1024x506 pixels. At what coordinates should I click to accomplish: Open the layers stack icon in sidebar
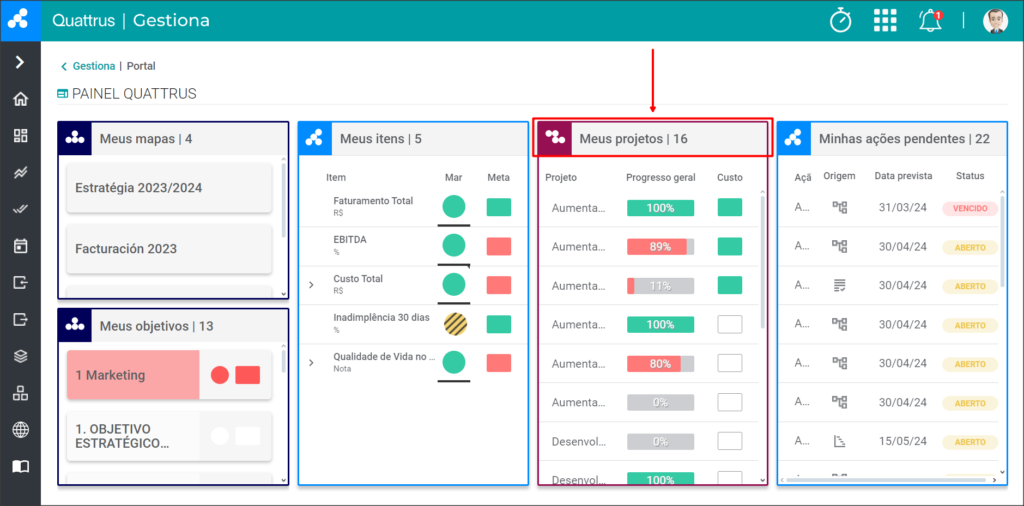pos(20,356)
